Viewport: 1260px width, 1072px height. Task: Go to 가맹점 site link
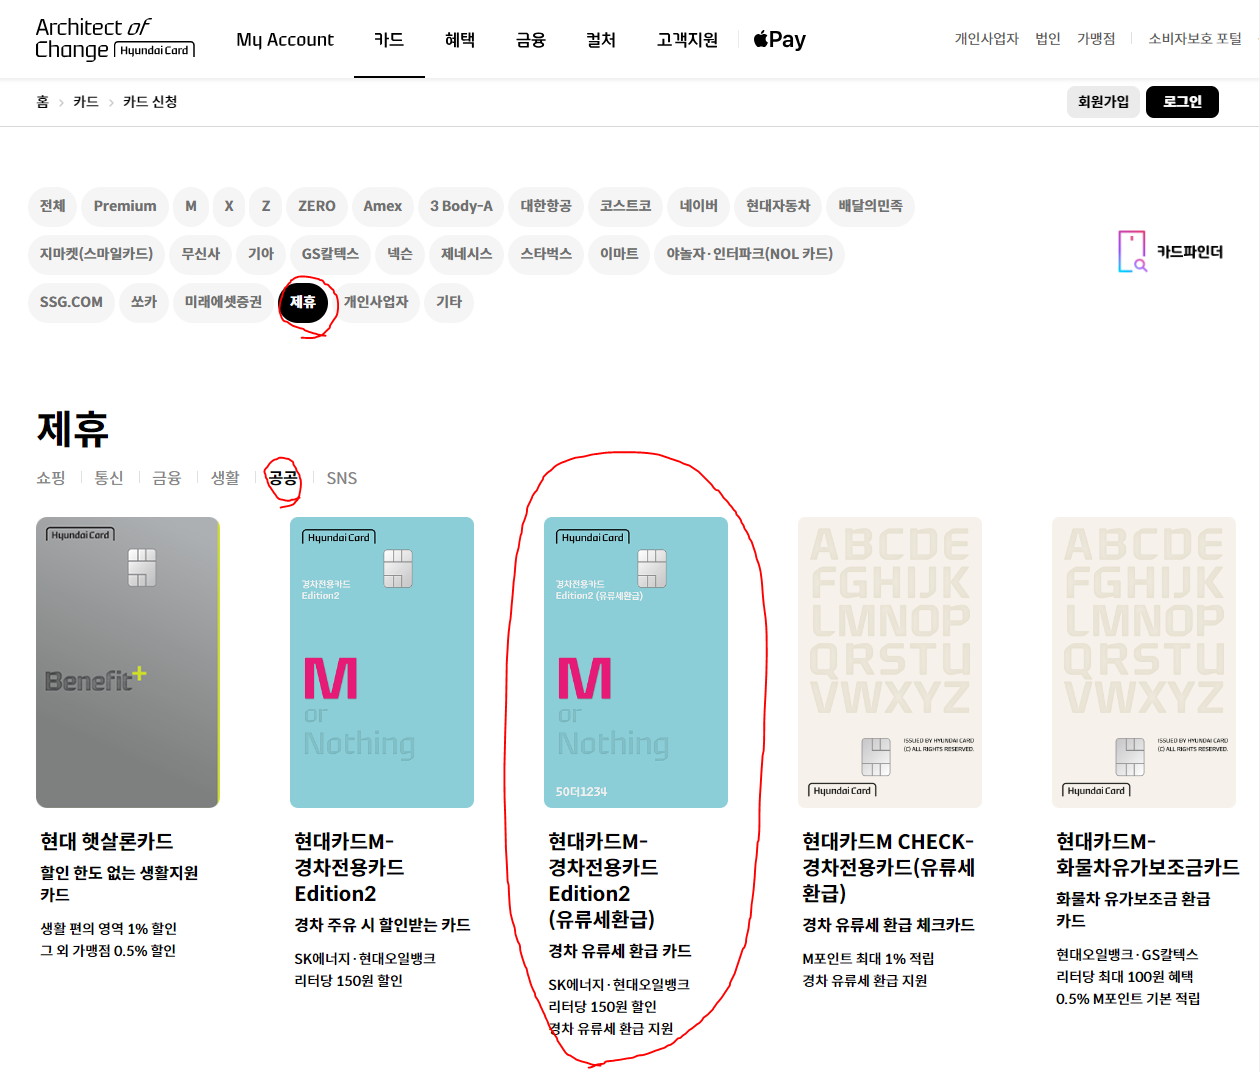1096,39
